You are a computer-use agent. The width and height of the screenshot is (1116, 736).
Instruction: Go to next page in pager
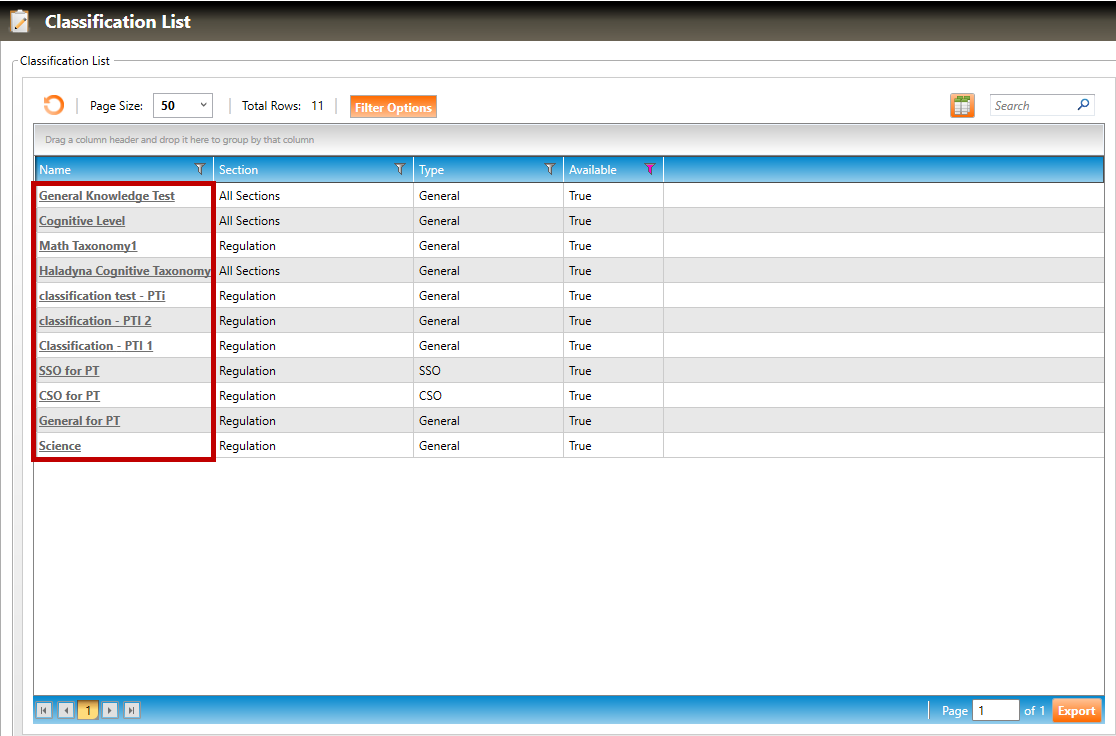tap(110, 710)
